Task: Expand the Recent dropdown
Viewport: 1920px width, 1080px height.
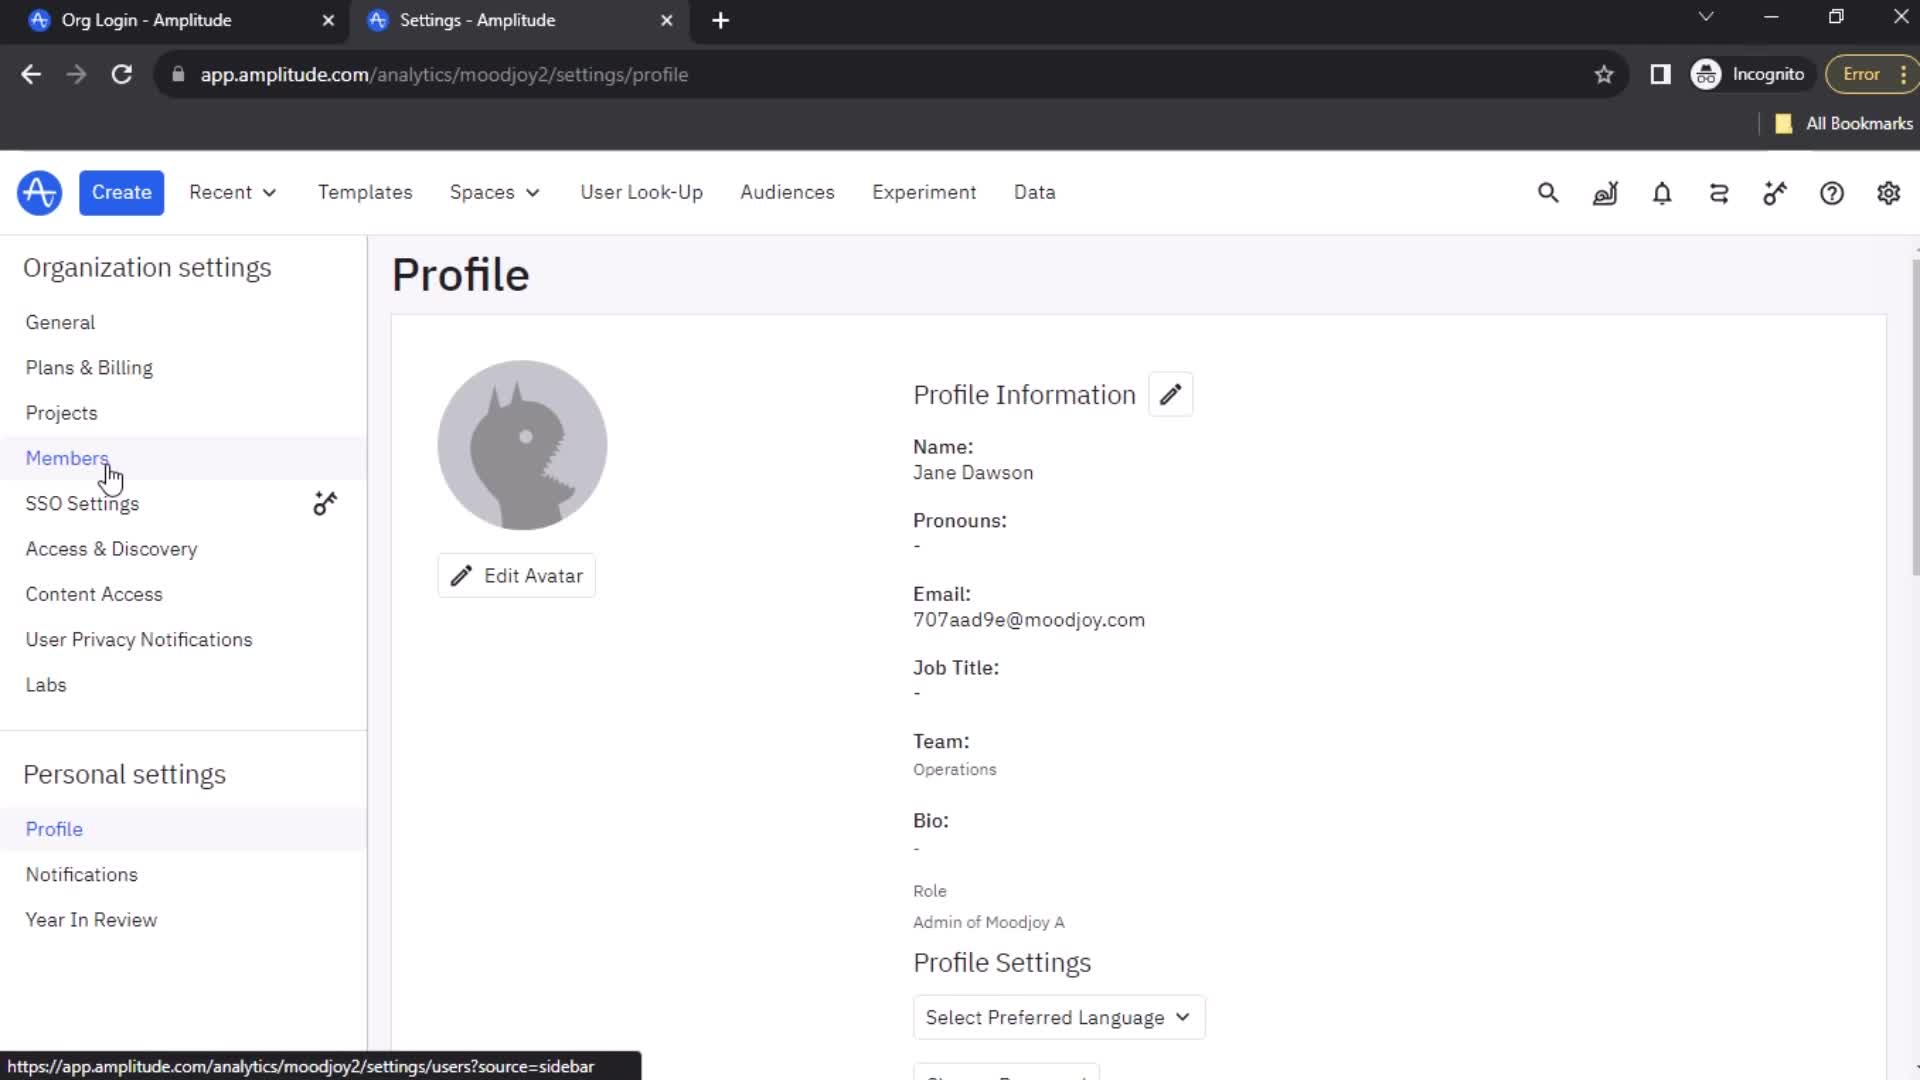Action: 232,193
